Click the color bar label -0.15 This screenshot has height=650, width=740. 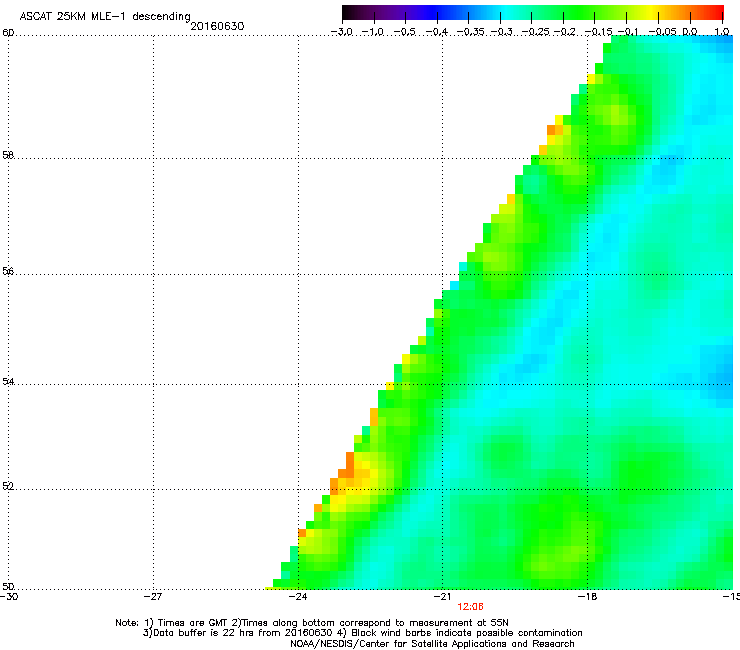598,32
